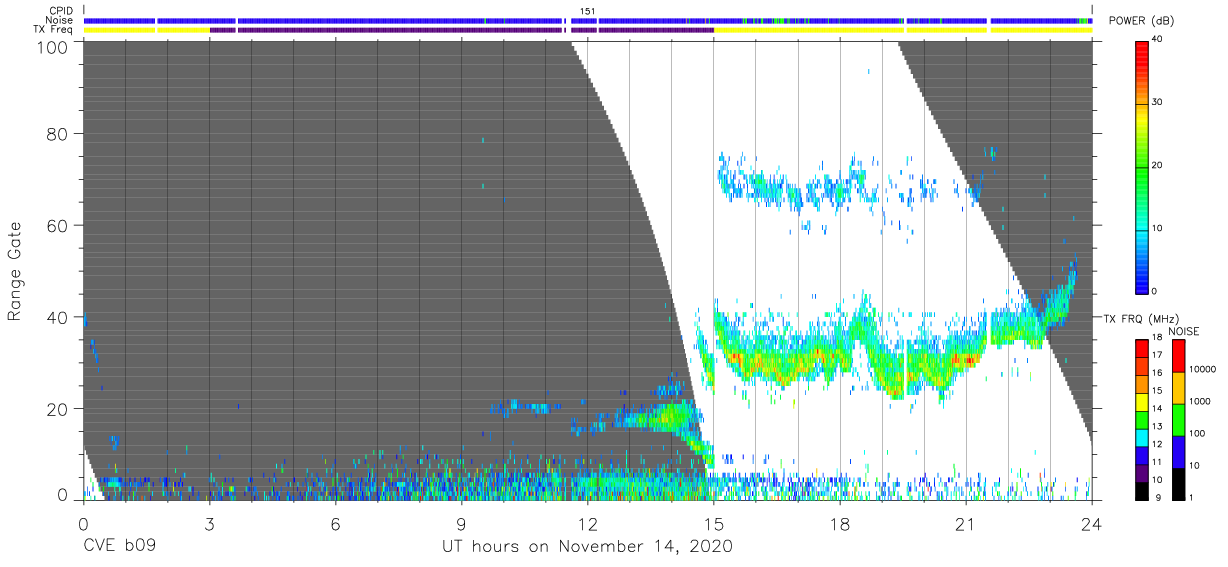Image resolution: width=1228 pixels, height=567 pixels.
Task: Click the blue Noise bar above the plot
Action: click(x=588, y=20)
